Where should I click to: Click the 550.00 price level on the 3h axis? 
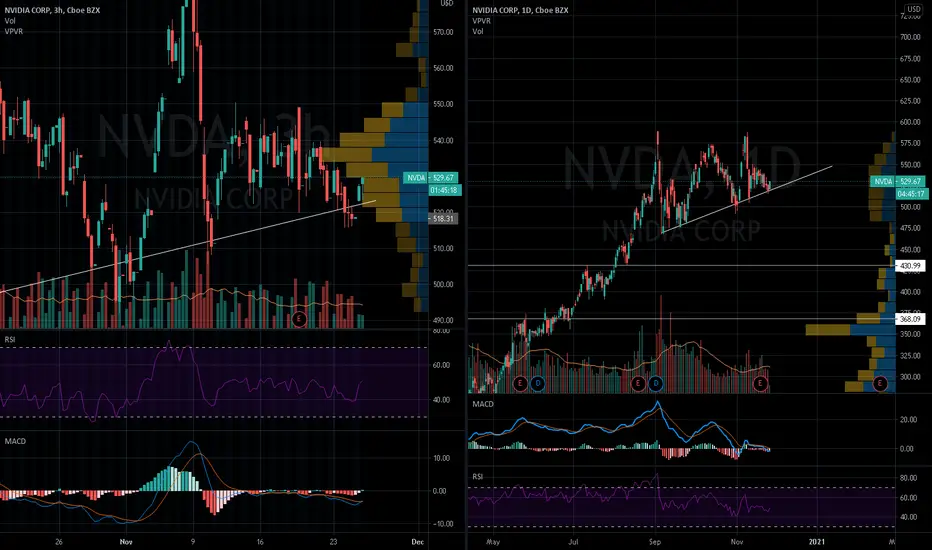(x=443, y=104)
